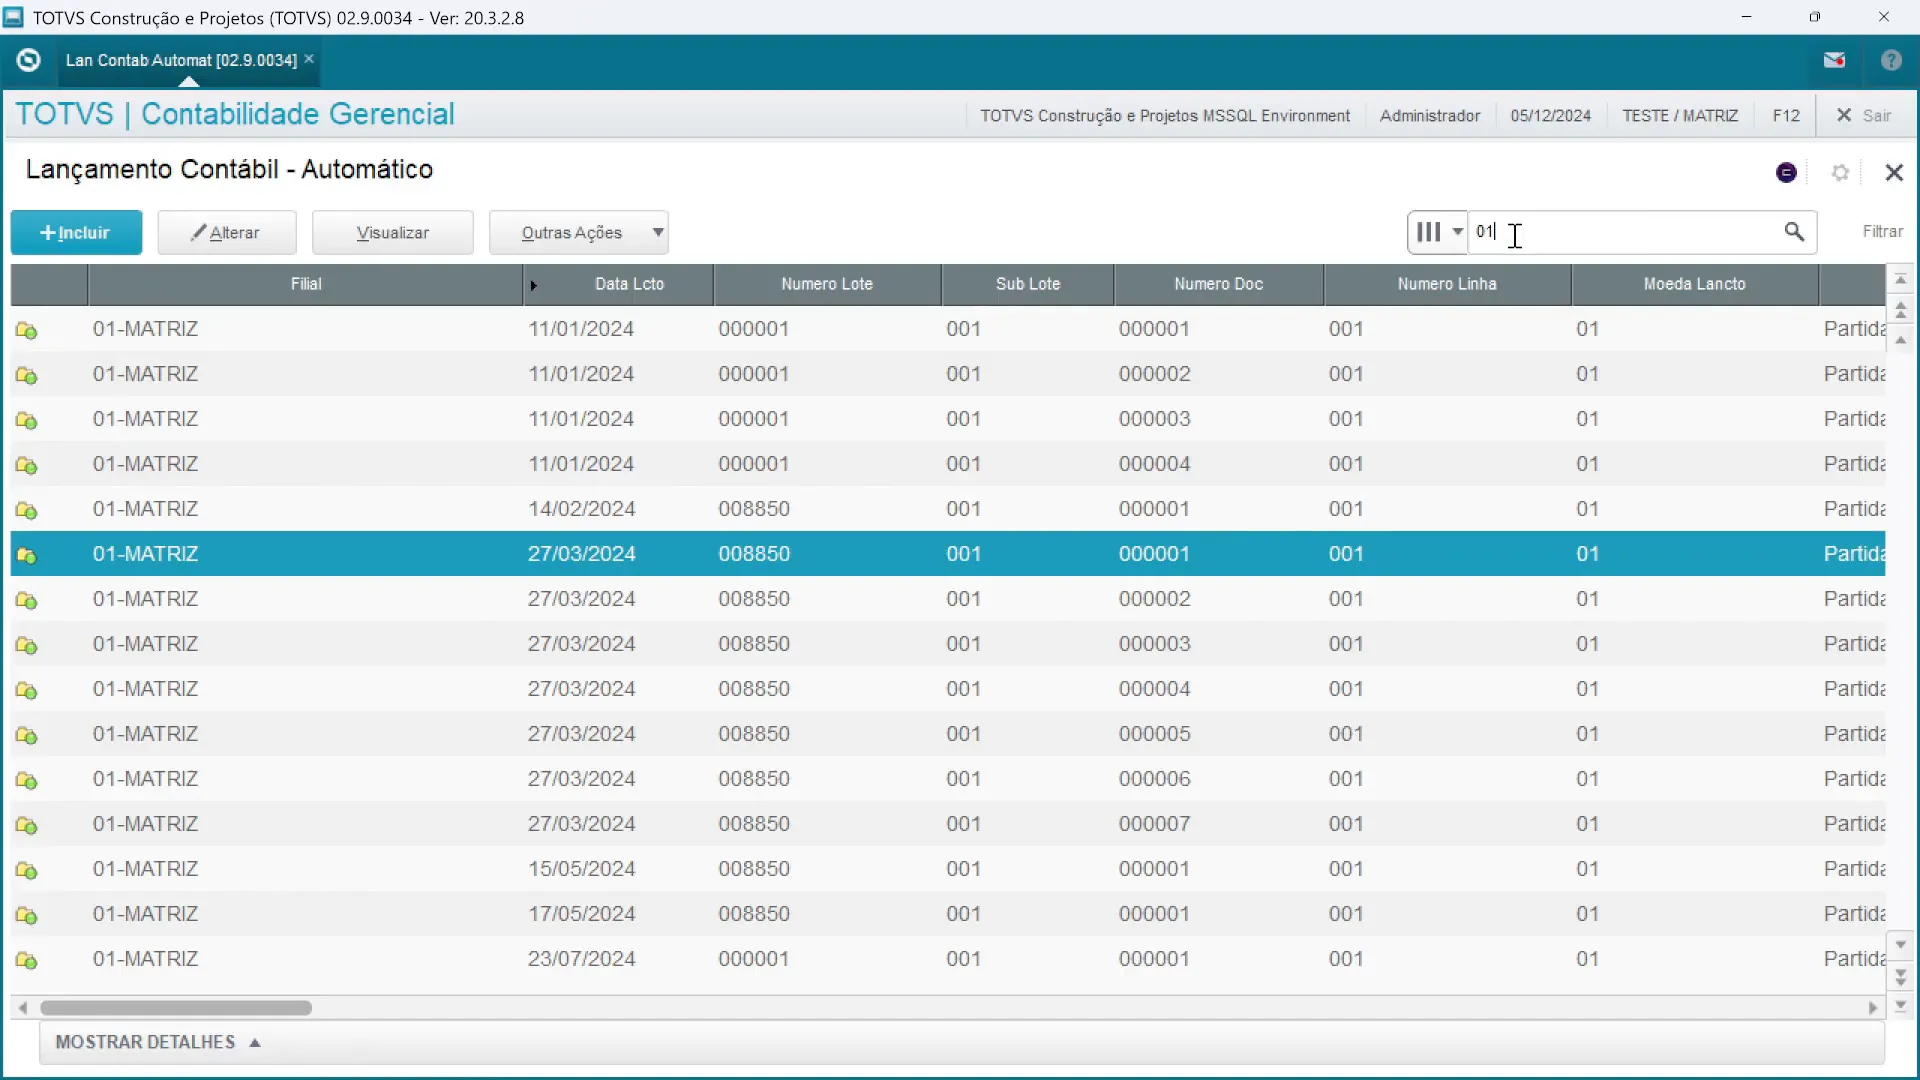1920x1080 pixels.
Task: Close the Lançamento Contábil panel with X
Action: 1894,172
